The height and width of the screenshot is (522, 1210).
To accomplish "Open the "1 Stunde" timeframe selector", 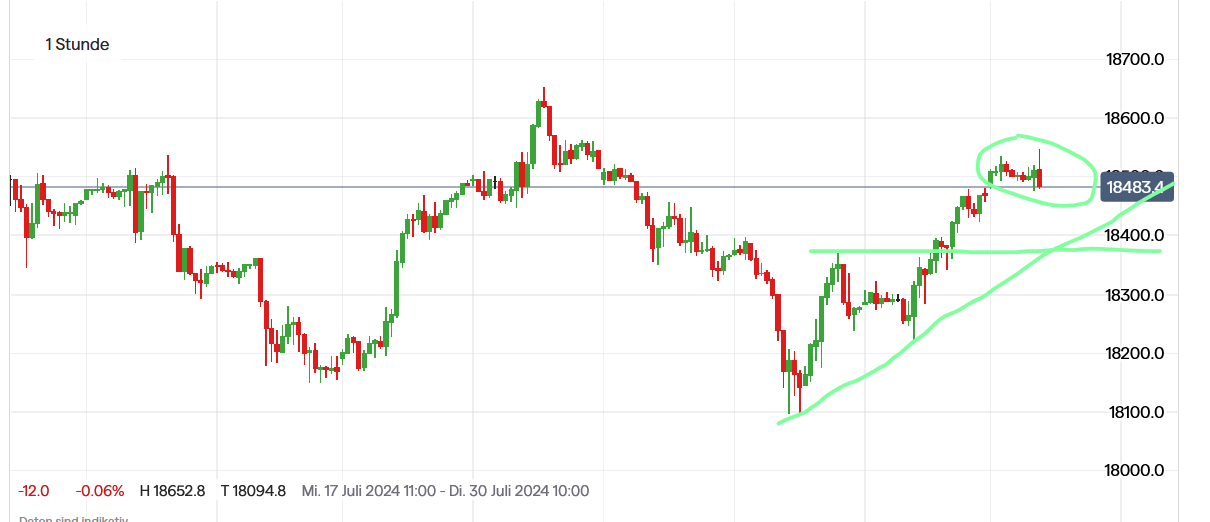I will click(77, 44).
